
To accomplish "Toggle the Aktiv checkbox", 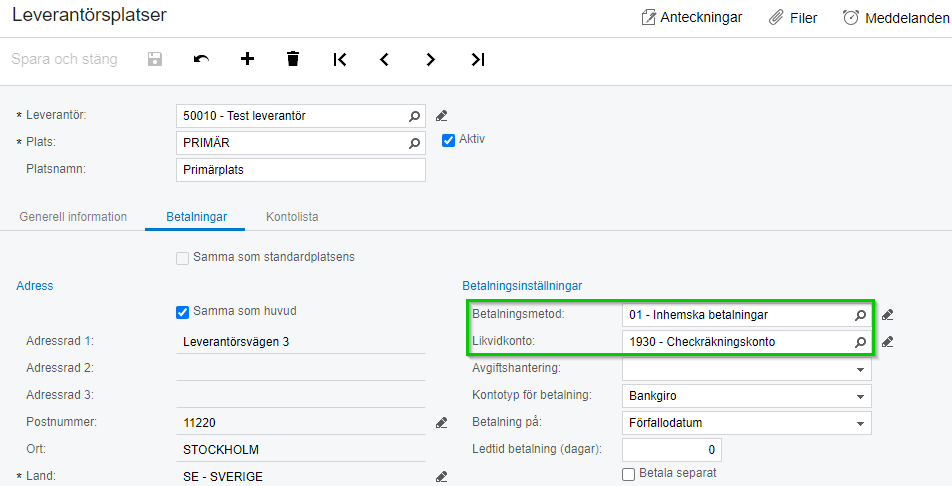I will 448,141.
